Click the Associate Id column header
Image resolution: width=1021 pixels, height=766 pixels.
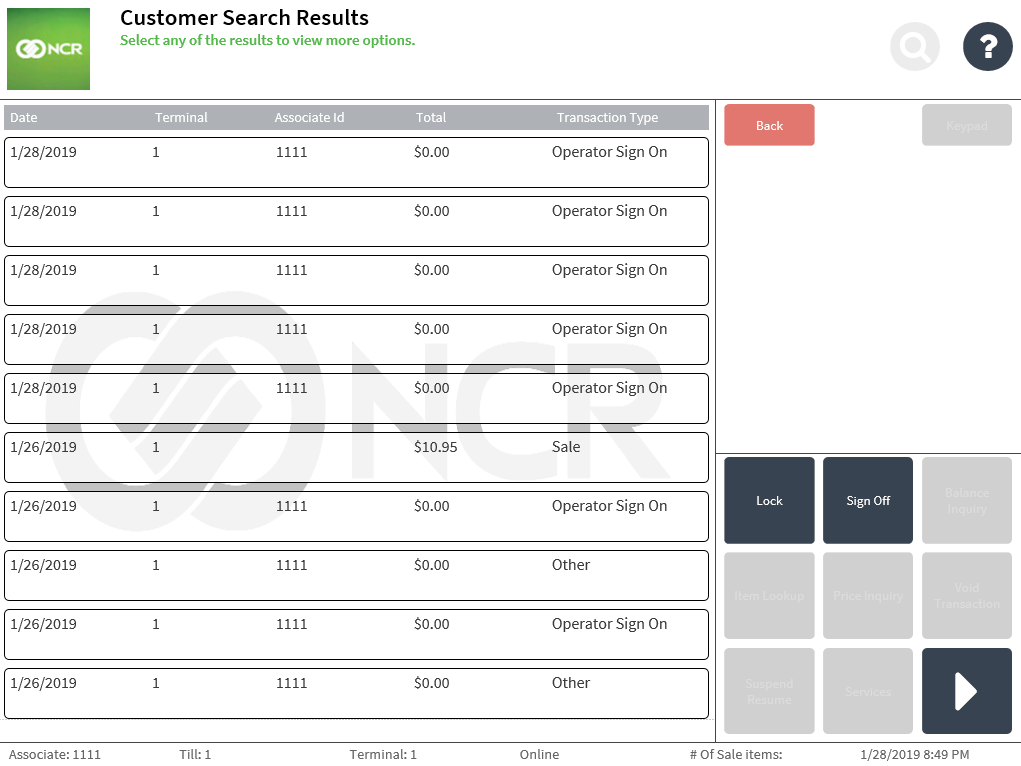[x=309, y=118]
